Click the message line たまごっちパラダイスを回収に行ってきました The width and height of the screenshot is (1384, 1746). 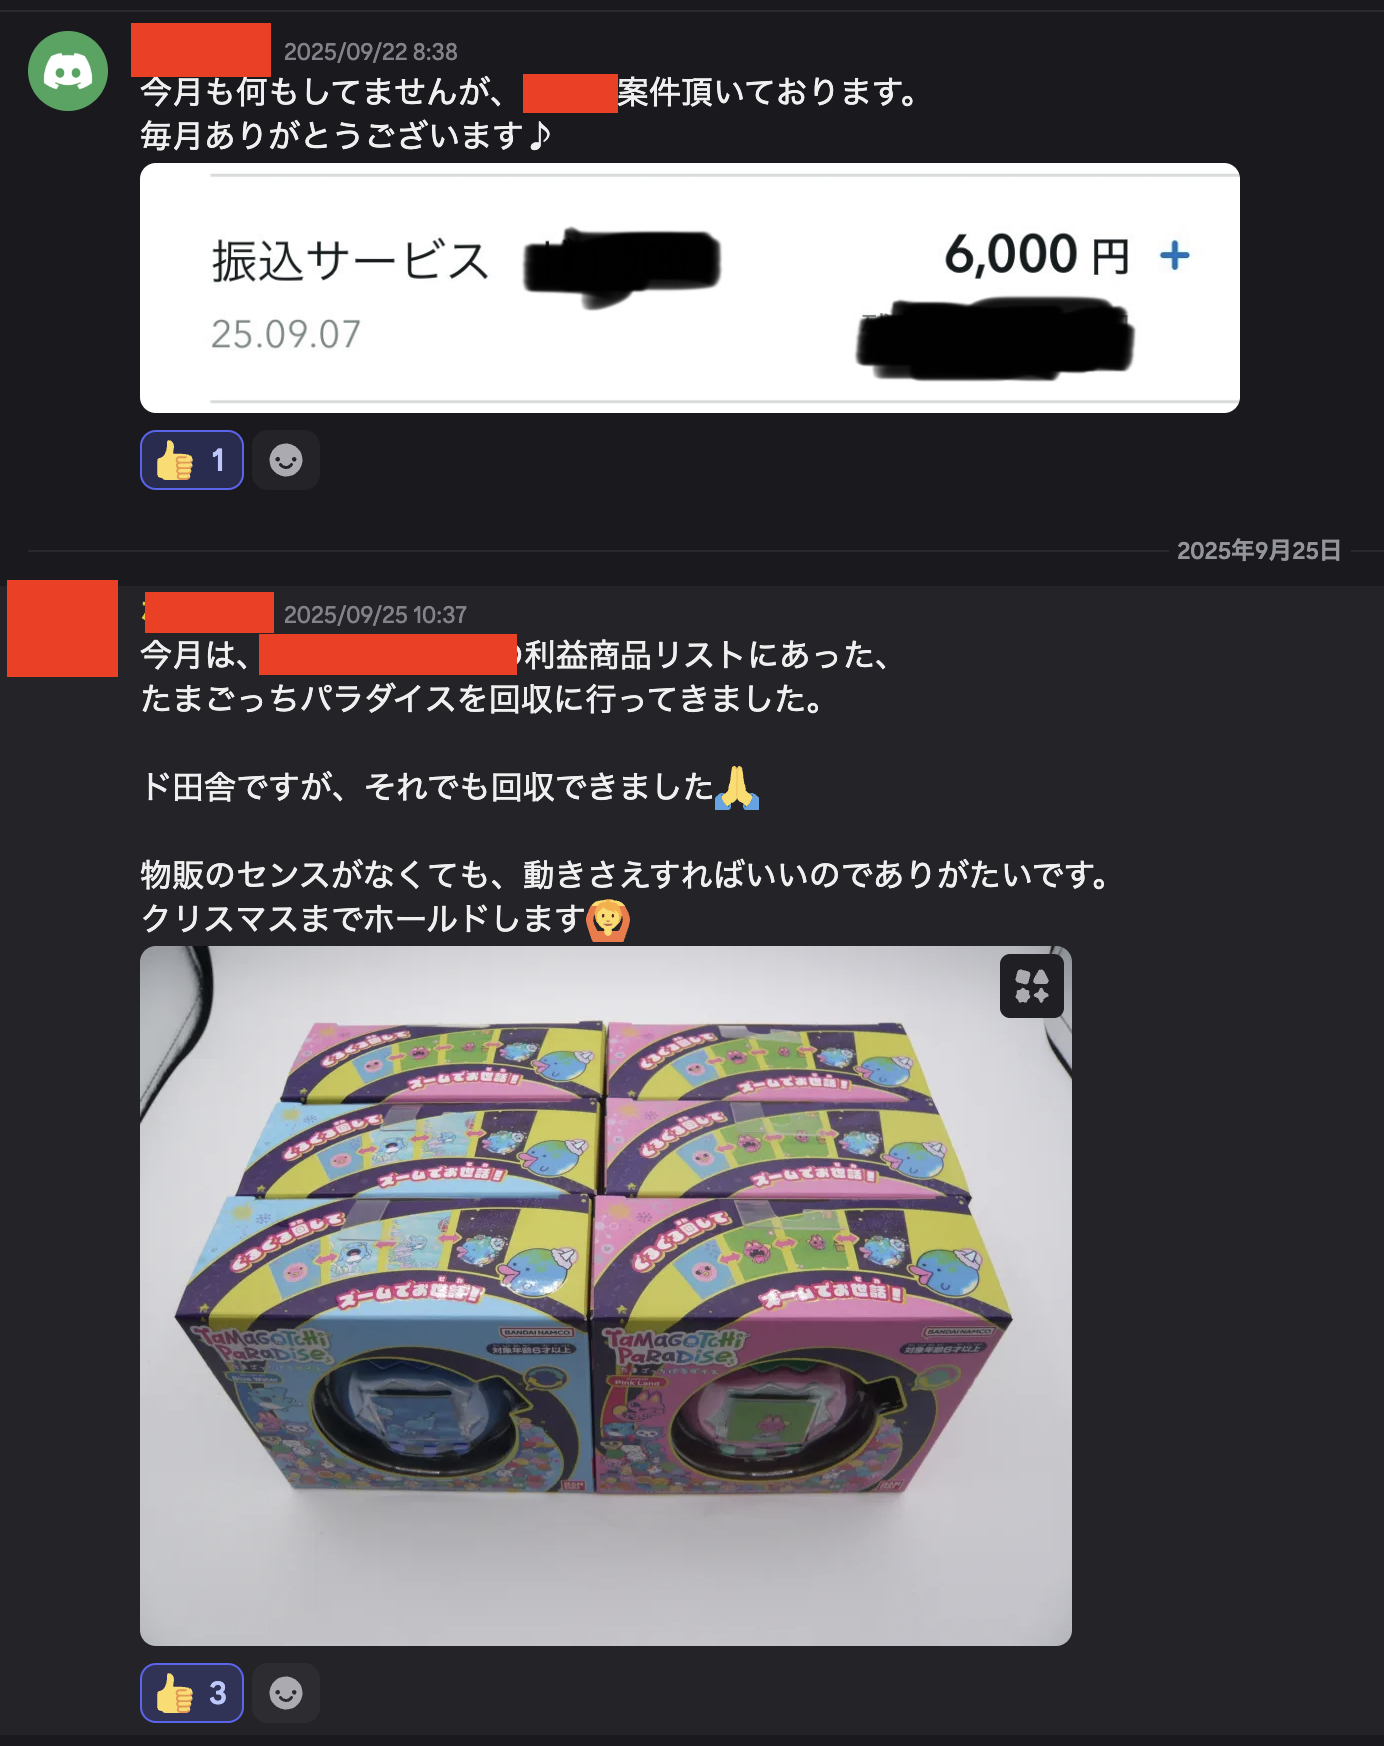482,698
